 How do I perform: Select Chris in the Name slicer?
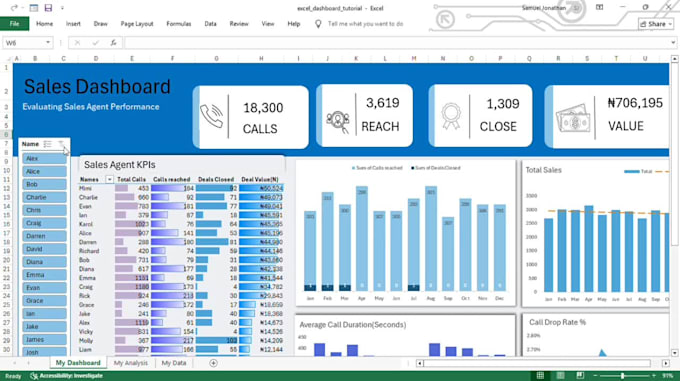pos(44,210)
